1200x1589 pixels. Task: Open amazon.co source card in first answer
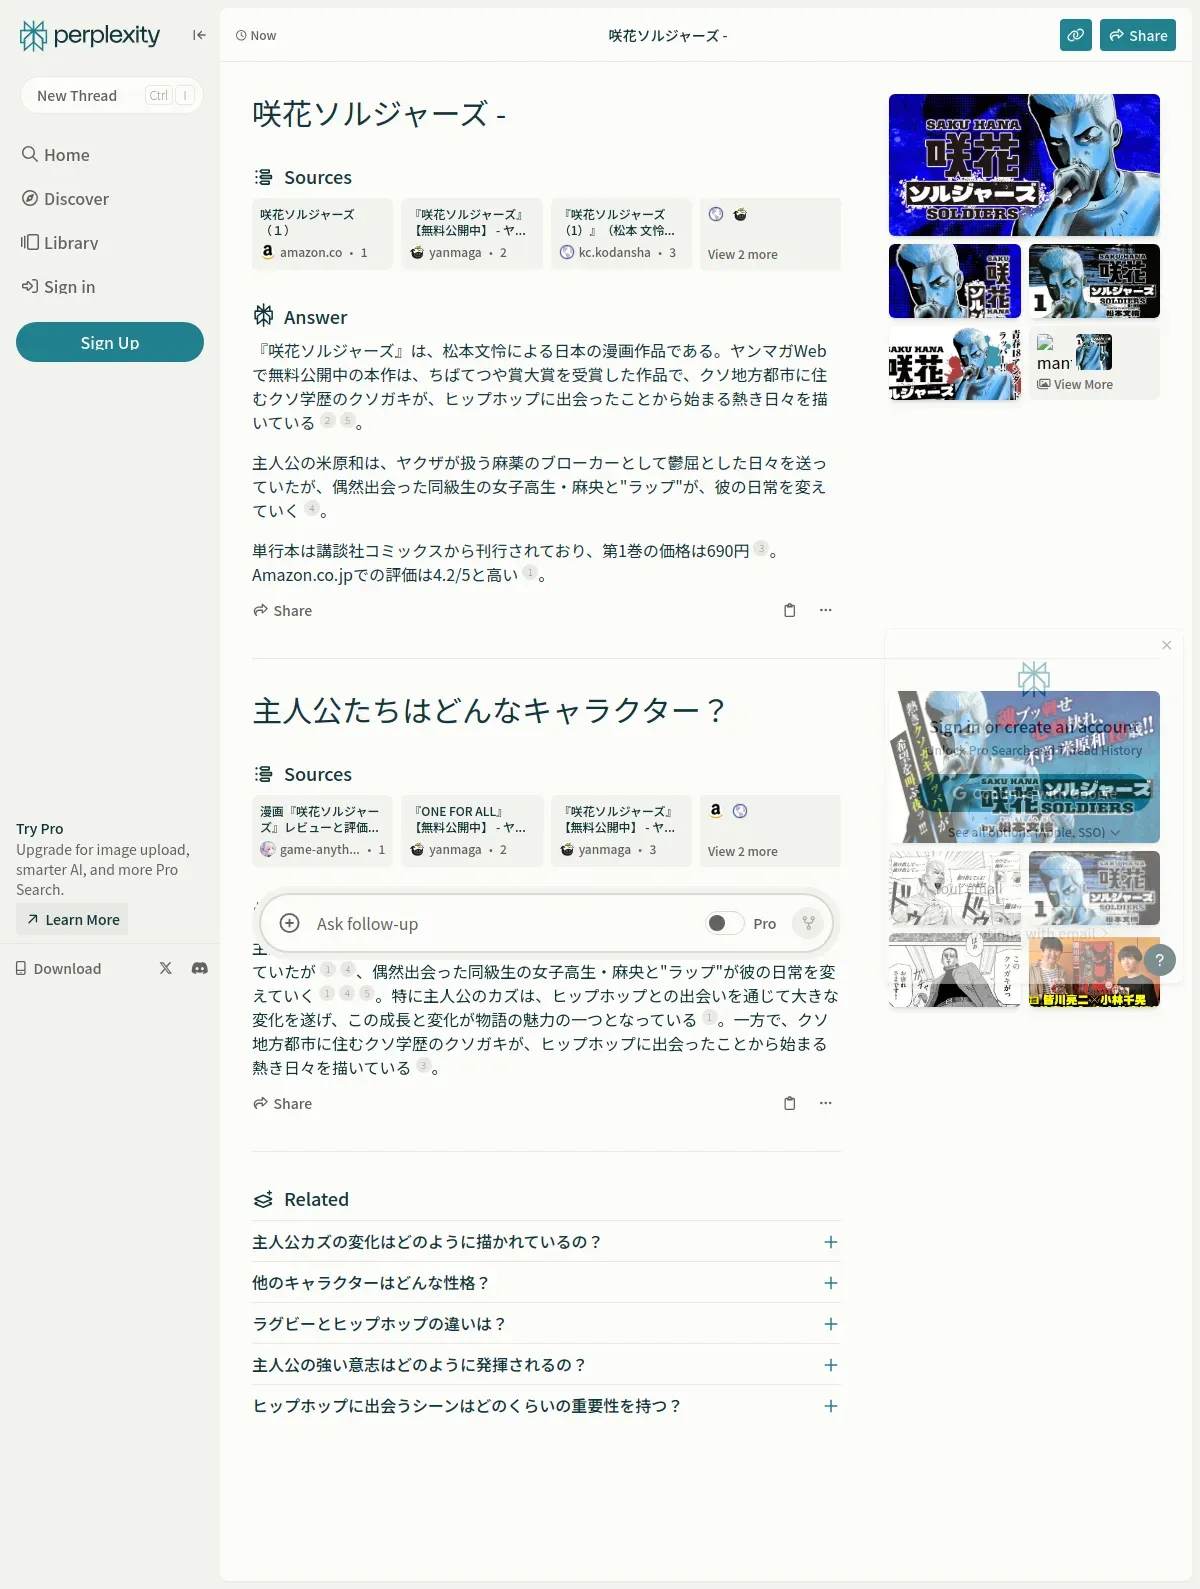click(322, 234)
